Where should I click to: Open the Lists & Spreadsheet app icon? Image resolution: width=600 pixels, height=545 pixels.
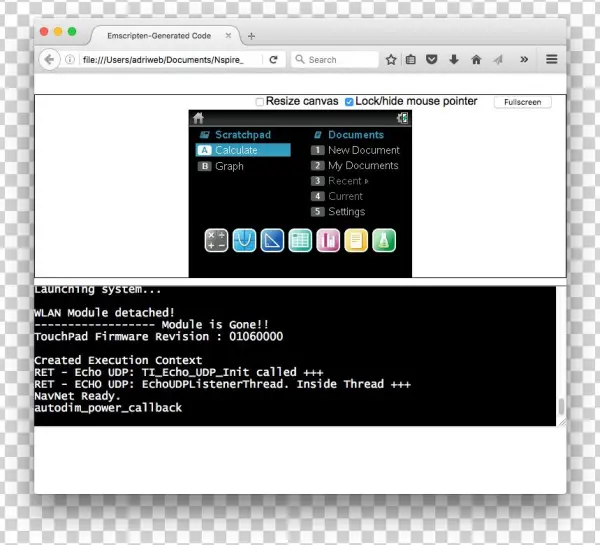(300, 241)
